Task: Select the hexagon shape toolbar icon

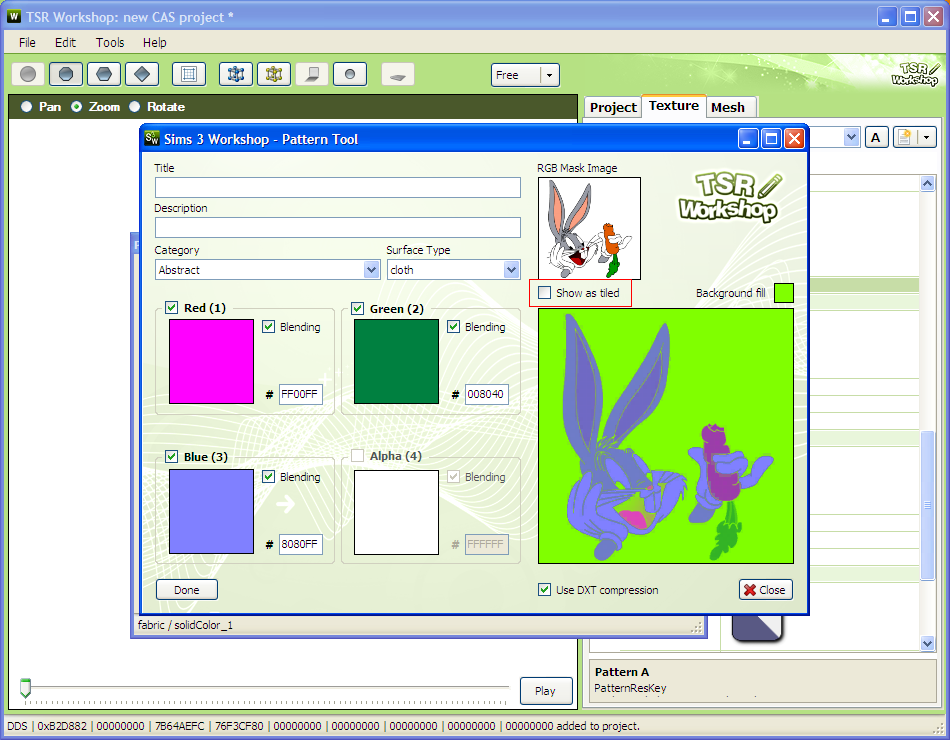Action: [104, 75]
